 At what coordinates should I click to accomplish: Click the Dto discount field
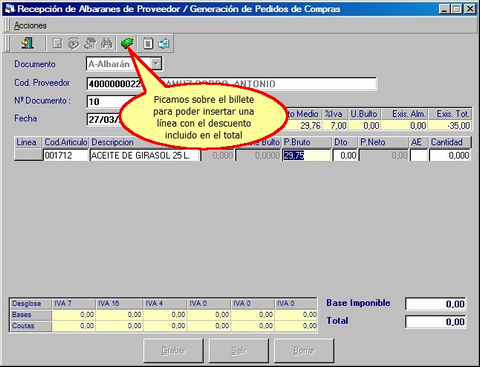pyautogui.click(x=345, y=155)
